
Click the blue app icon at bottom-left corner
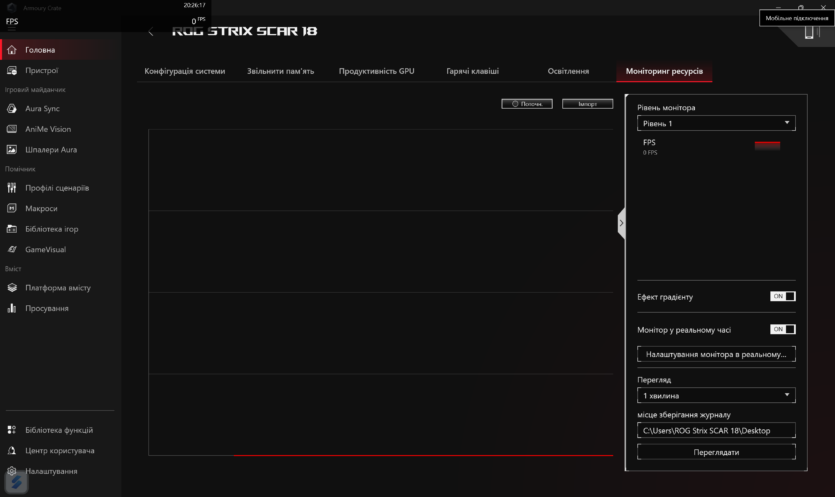(17, 483)
